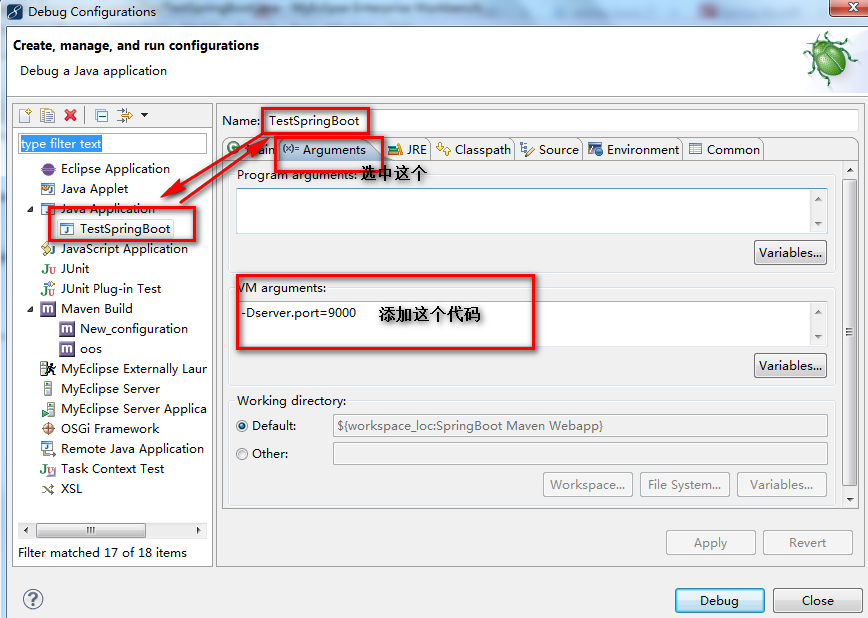Click the Workspace... button
868x618 pixels.
(587, 485)
